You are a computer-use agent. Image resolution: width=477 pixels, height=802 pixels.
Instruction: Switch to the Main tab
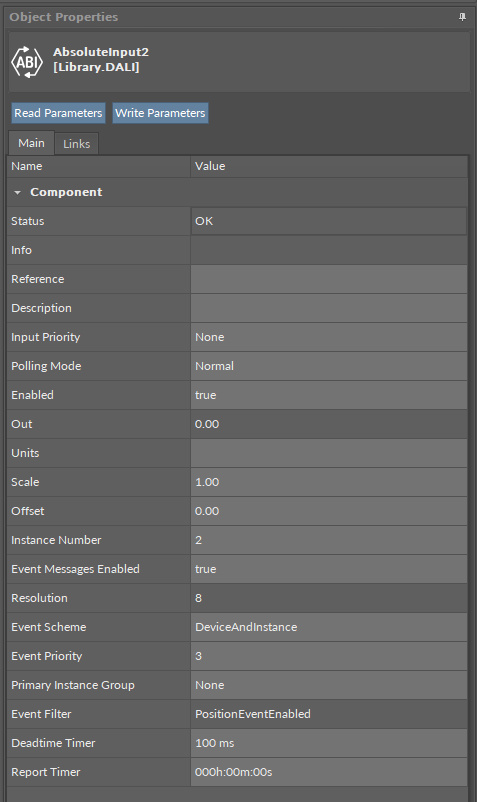[x=31, y=143]
